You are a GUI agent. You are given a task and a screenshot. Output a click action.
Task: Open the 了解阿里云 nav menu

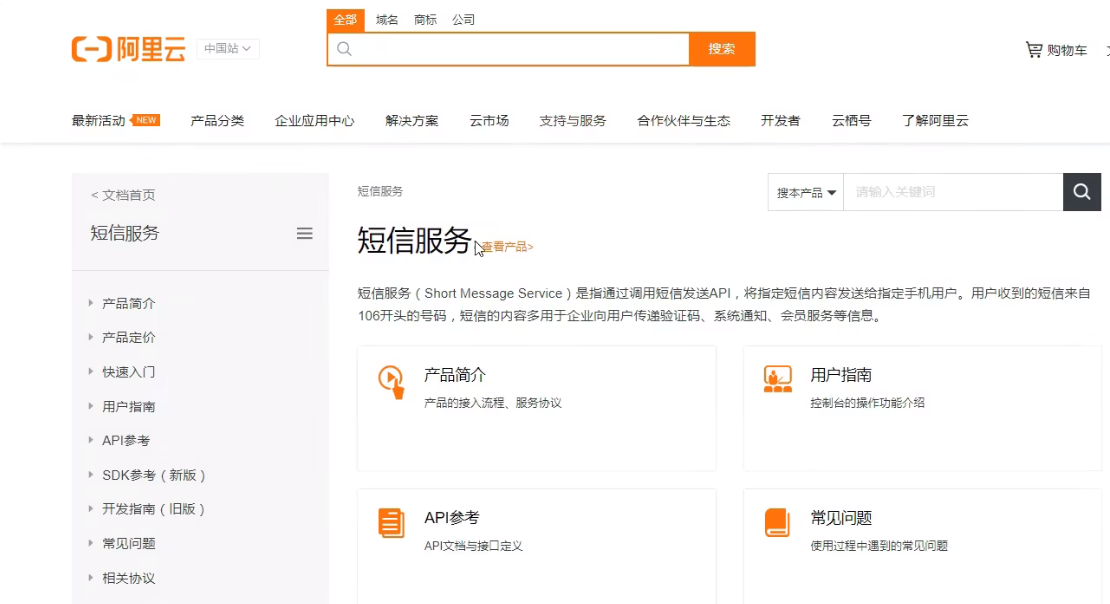[935, 120]
